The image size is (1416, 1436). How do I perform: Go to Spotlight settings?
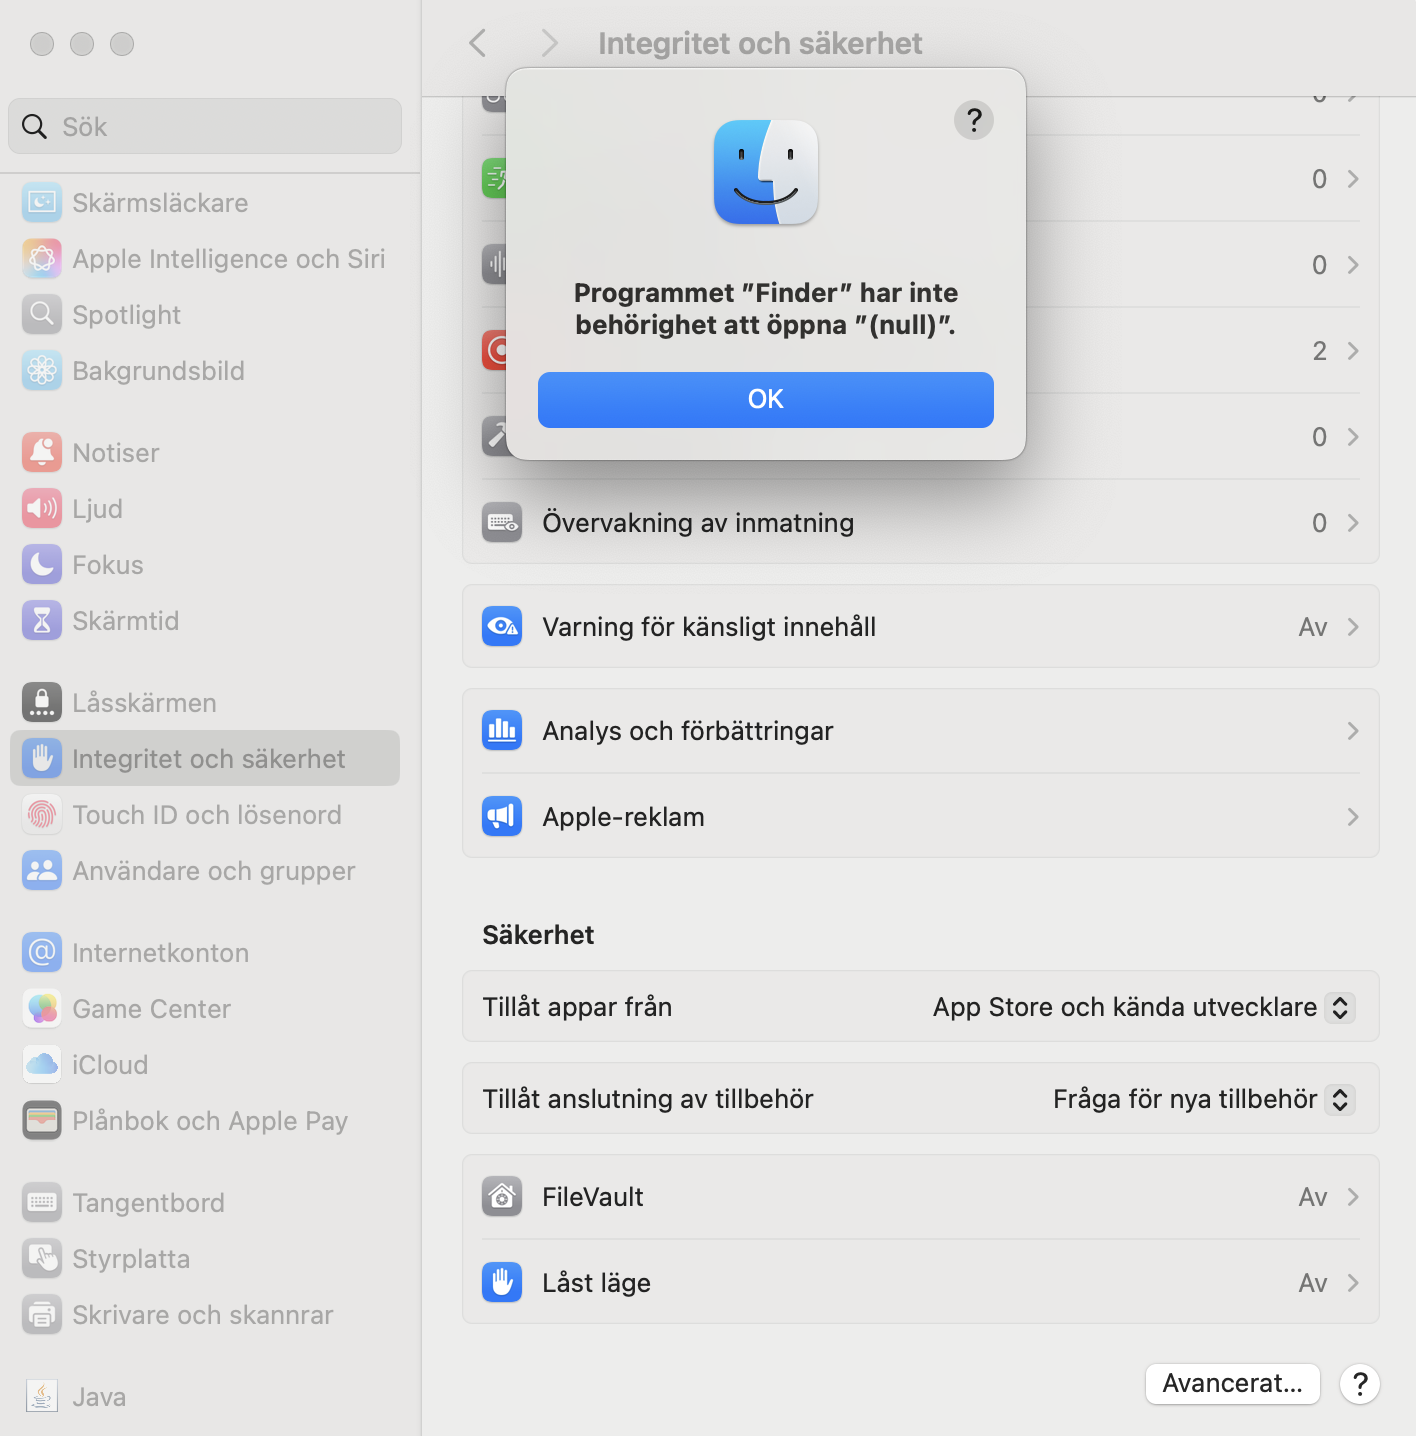205,315
